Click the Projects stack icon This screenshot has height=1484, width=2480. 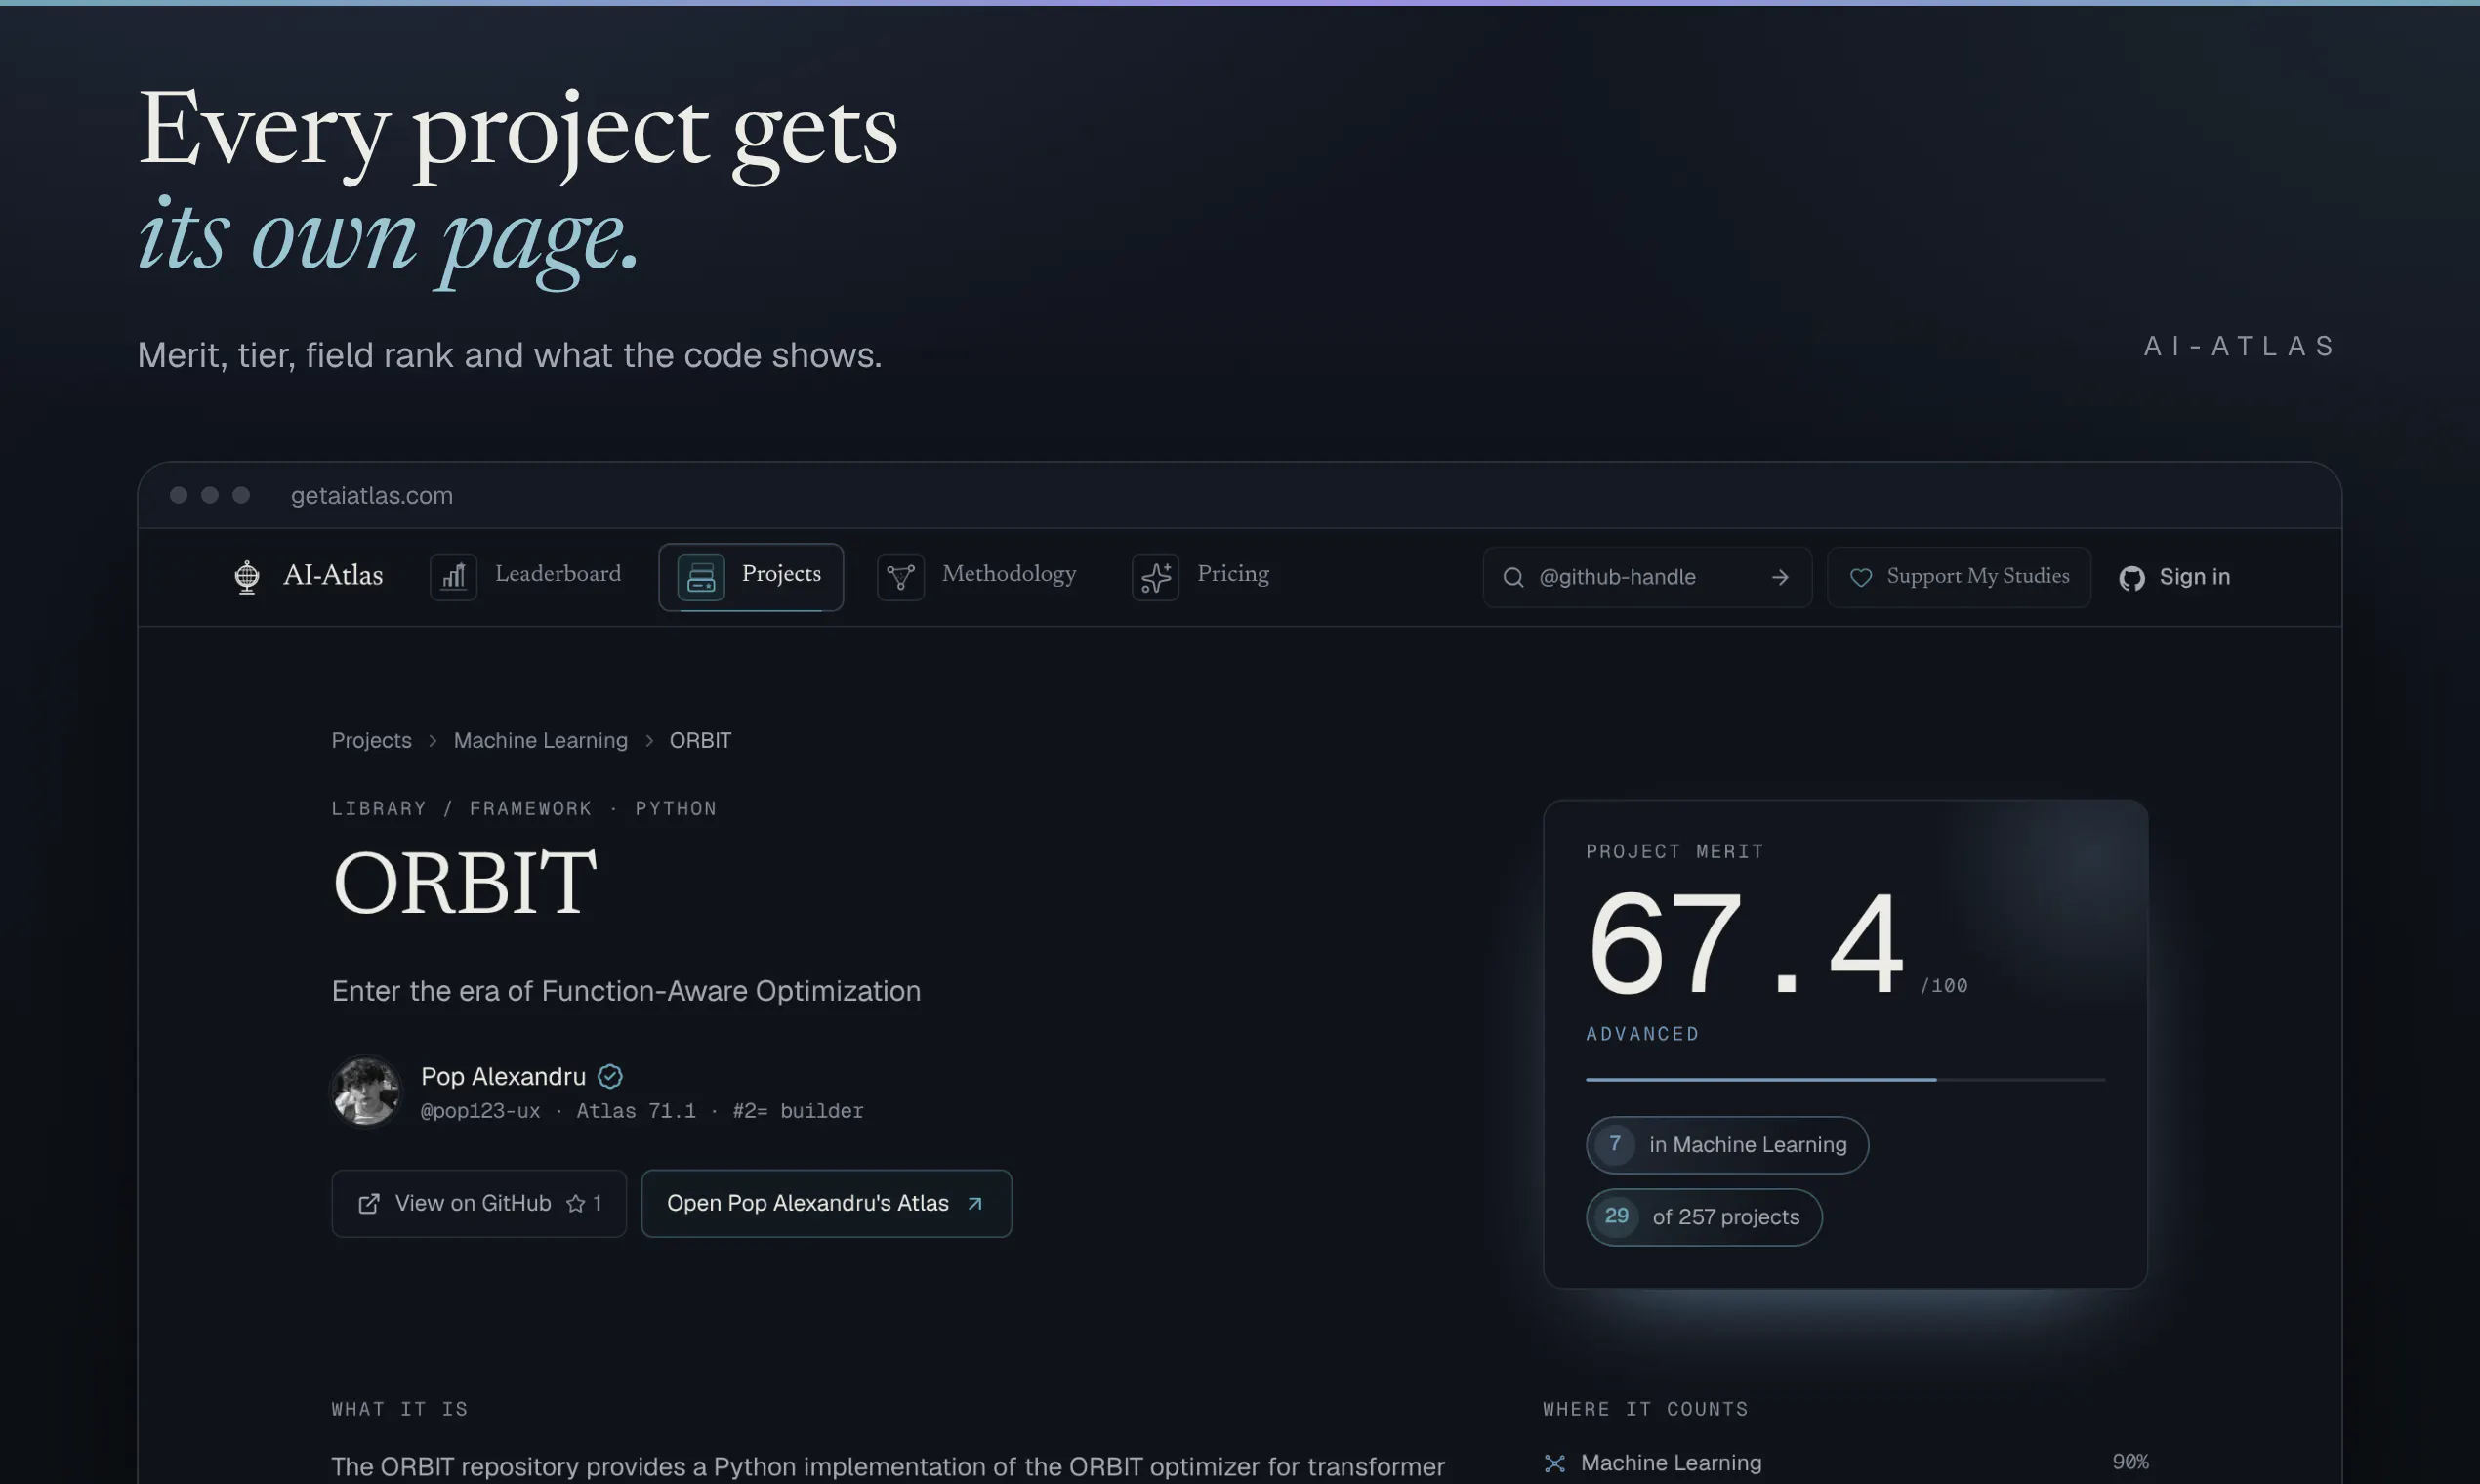point(701,577)
